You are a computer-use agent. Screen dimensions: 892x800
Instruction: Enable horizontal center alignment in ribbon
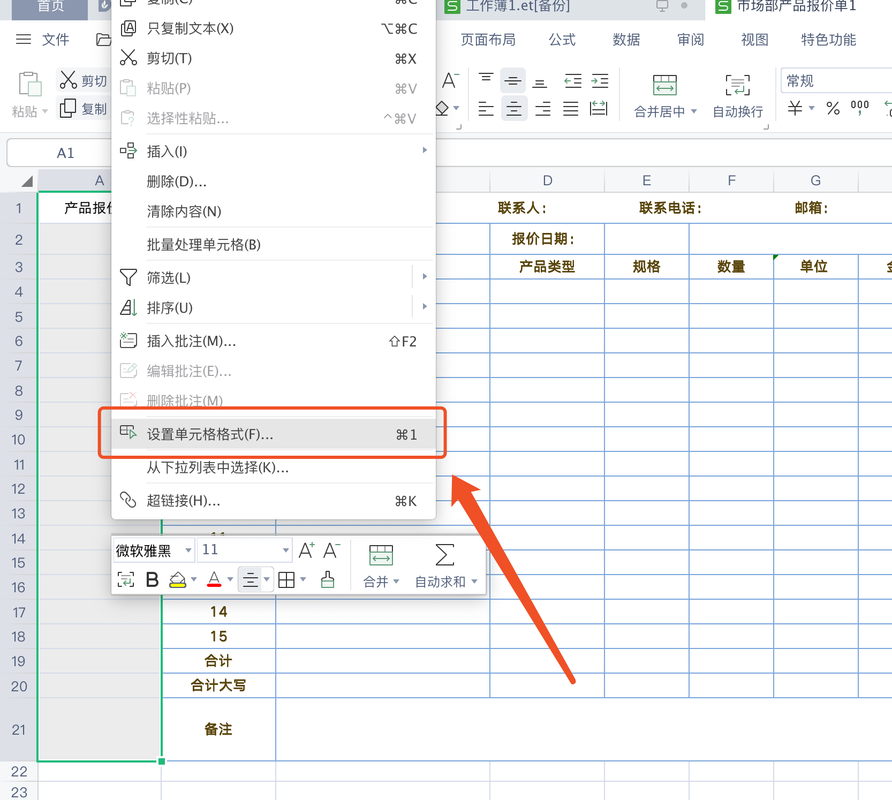514,110
